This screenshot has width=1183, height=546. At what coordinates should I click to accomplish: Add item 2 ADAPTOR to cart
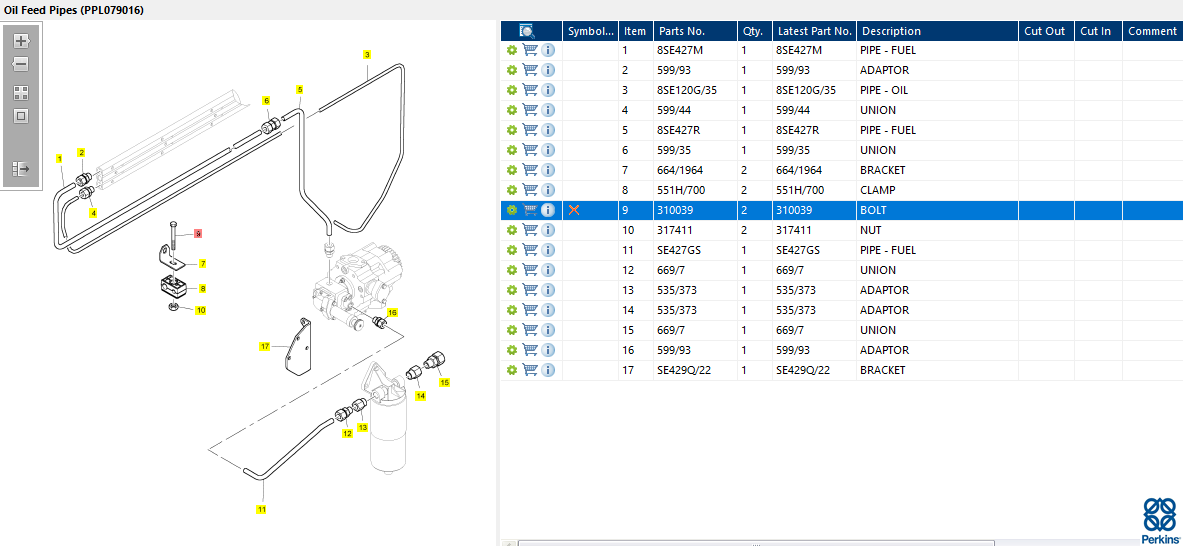[530, 70]
